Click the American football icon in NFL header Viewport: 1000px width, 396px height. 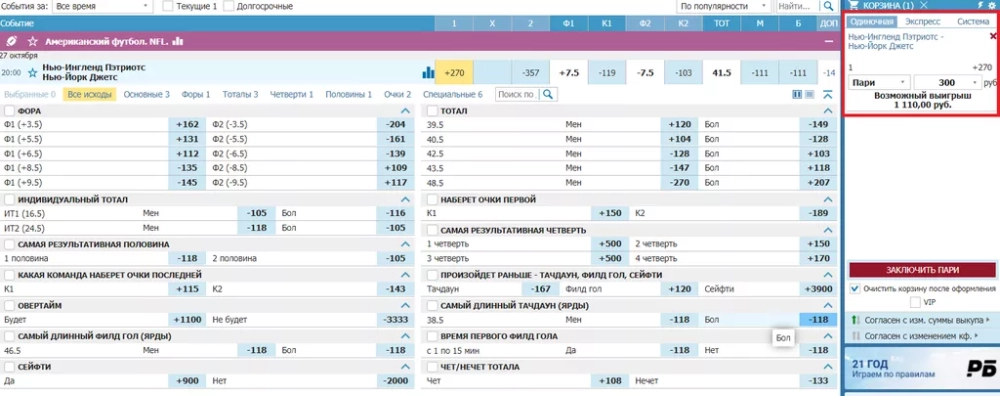(11, 41)
